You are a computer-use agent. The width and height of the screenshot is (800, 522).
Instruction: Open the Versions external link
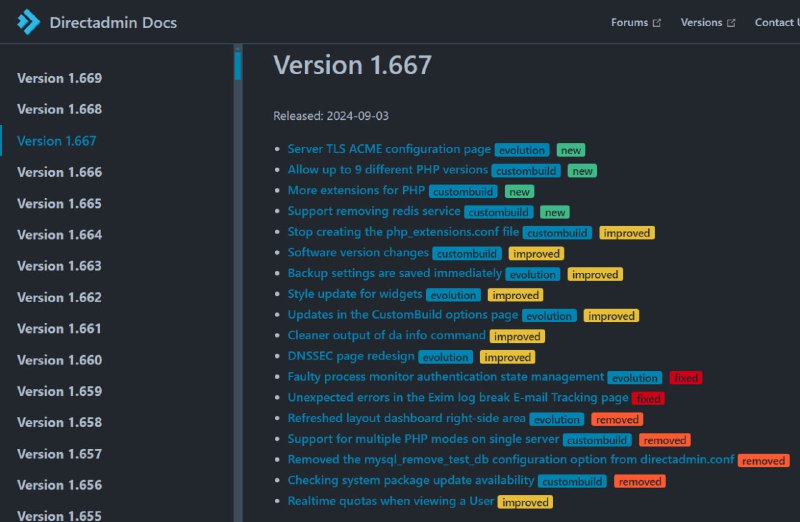[x=708, y=22]
